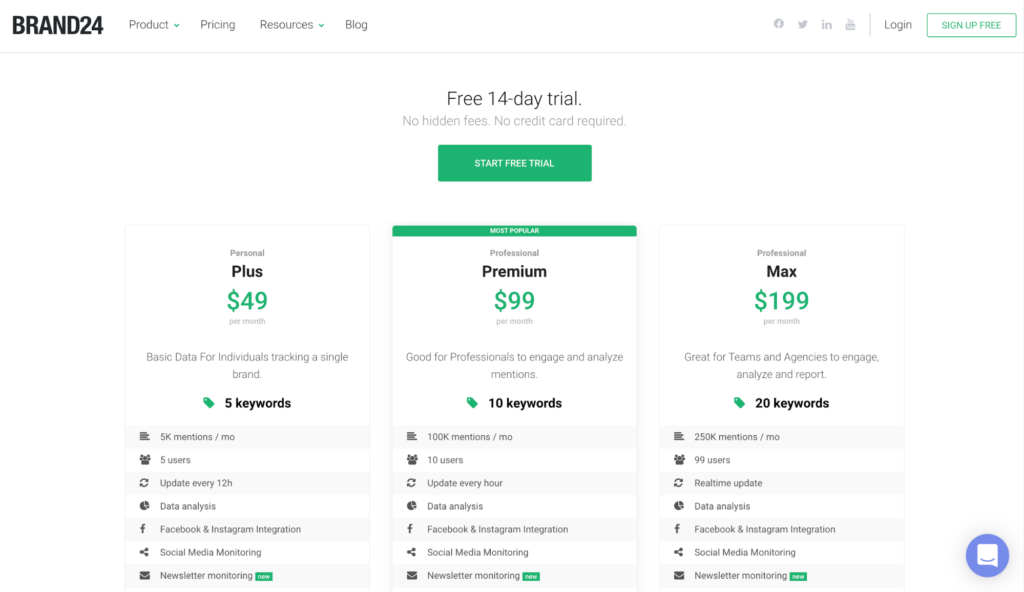Expand the Resources dropdown menu
The width and height of the screenshot is (1024, 592).
click(x=292, y=25)
